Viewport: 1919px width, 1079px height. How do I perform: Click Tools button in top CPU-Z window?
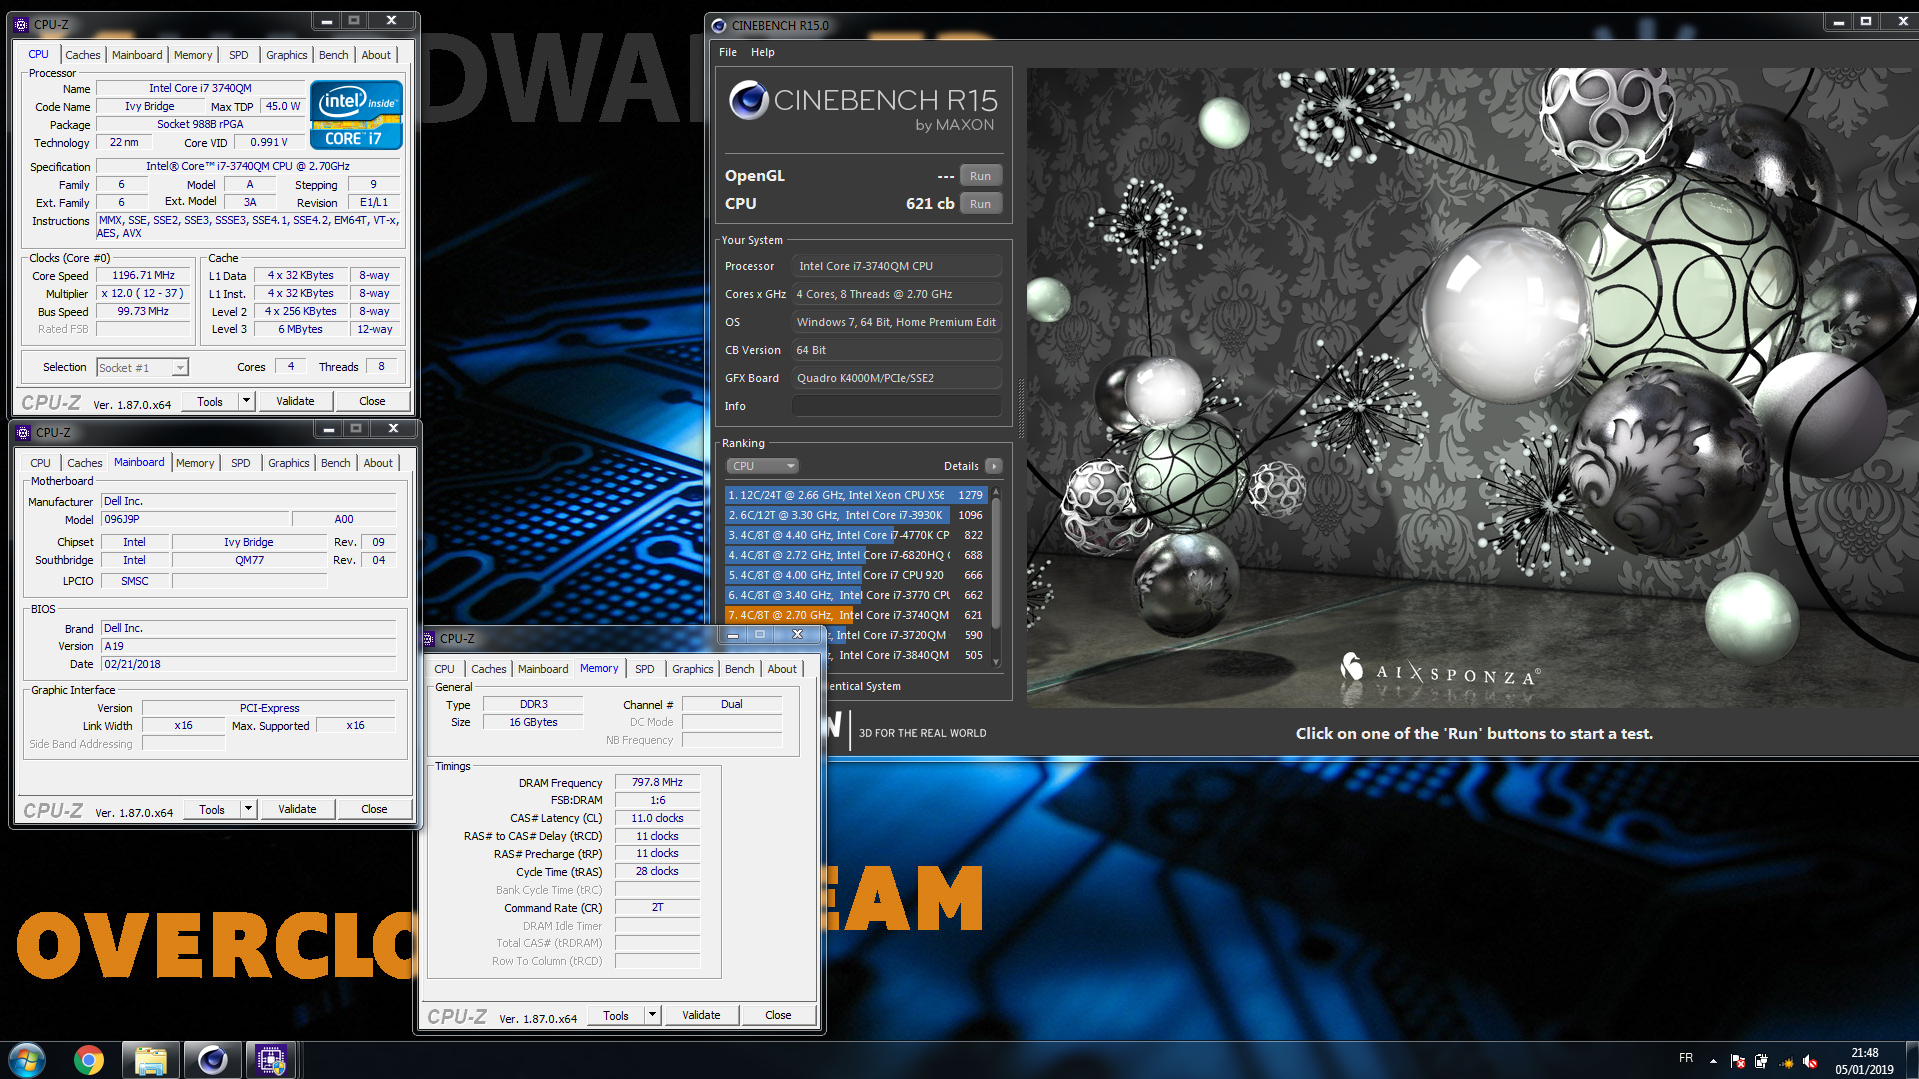(210, 401)
